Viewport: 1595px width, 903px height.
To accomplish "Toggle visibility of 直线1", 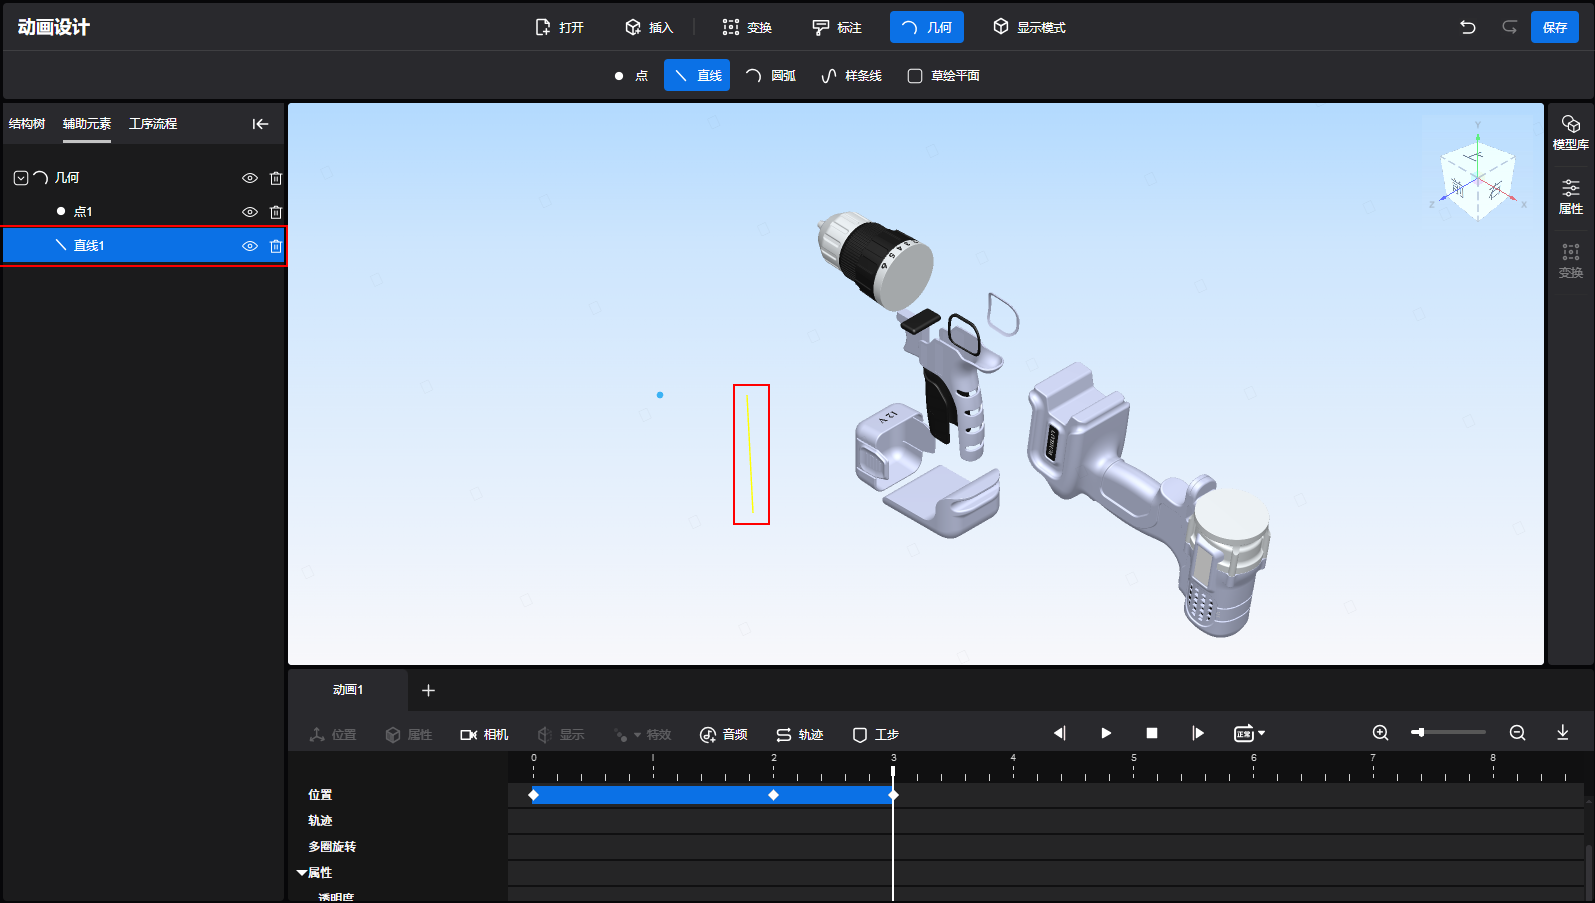I will click(x=250, y=246).
